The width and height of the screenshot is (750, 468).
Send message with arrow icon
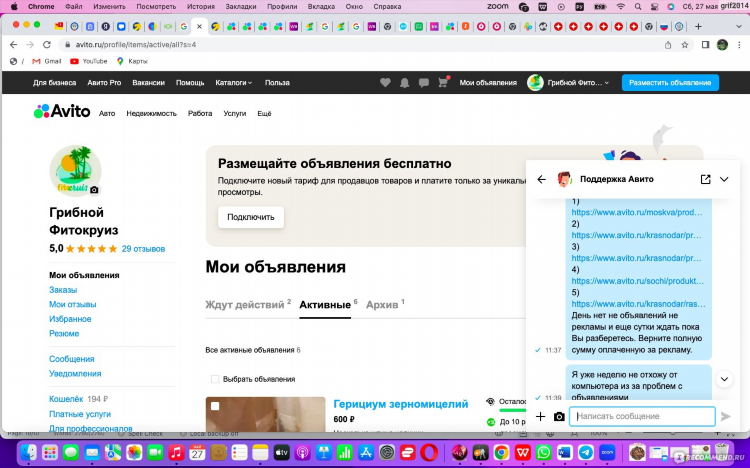click(726, 416)
